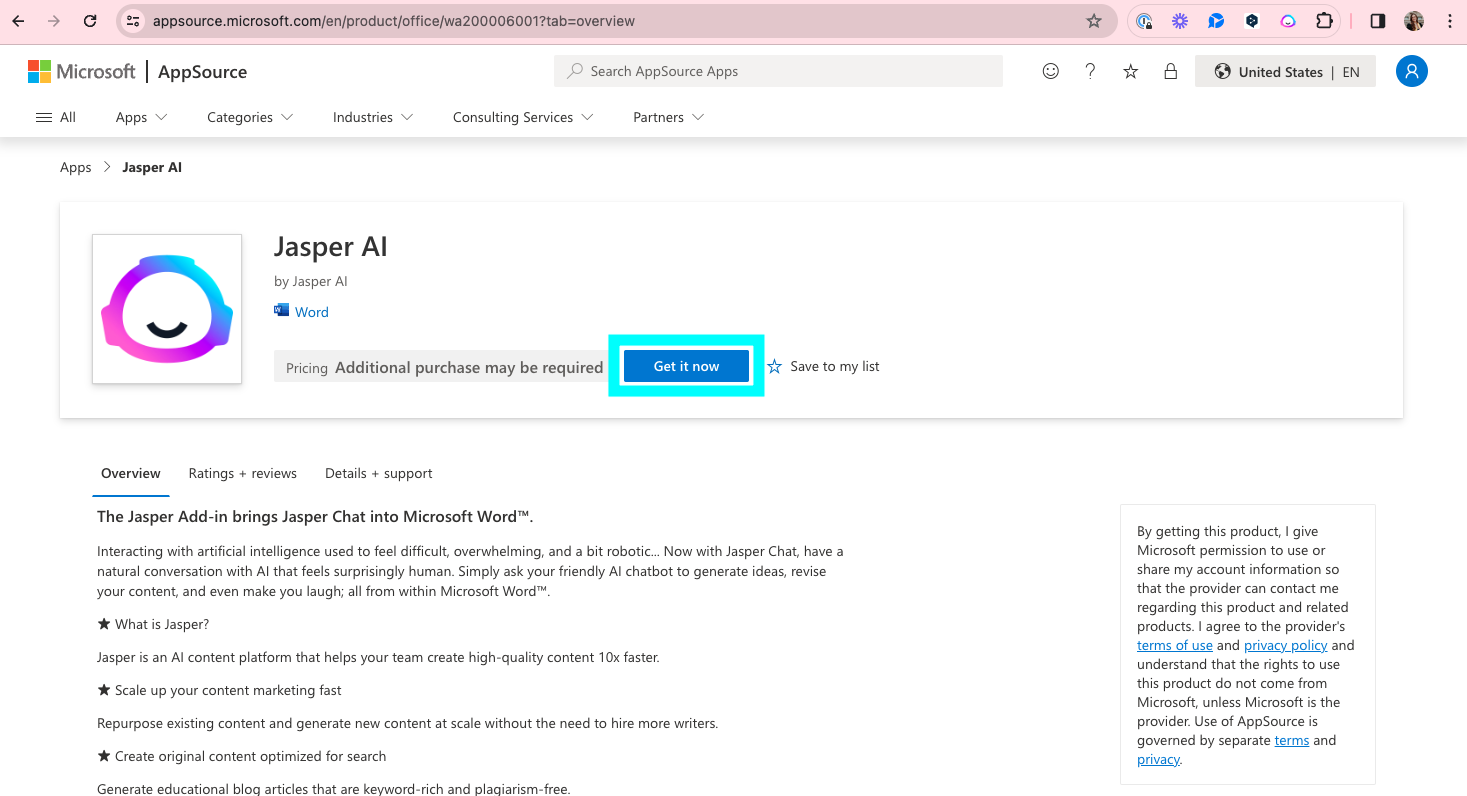Switch to Details + support tab
Viewport: 1467px width, 796px height.
[x=379, y=473]
